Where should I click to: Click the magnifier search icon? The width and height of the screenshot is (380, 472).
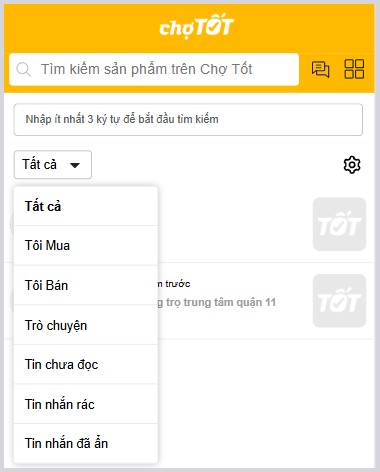click(23, 69)
